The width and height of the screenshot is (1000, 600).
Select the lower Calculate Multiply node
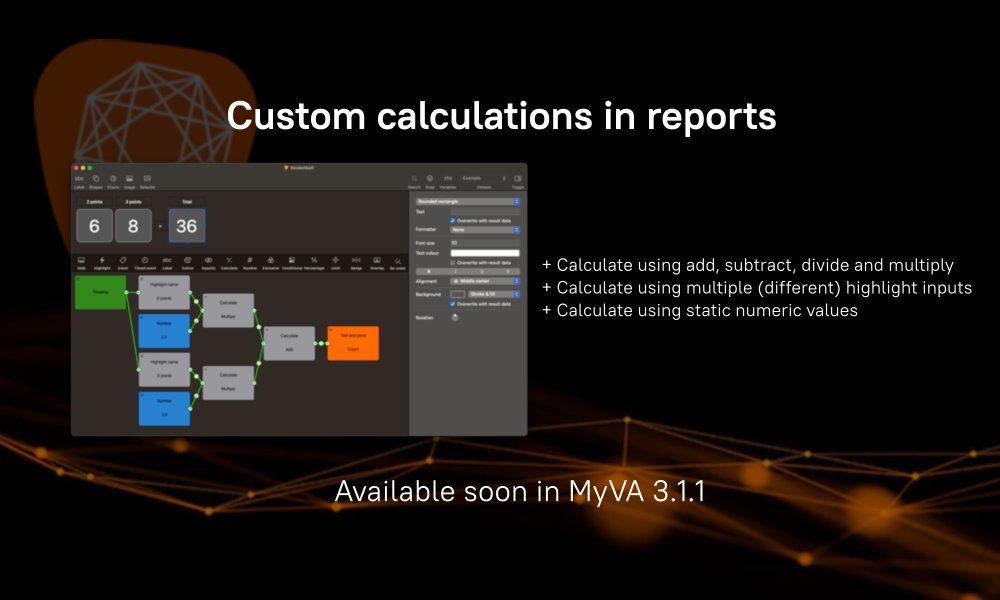[x=228, y=383]
